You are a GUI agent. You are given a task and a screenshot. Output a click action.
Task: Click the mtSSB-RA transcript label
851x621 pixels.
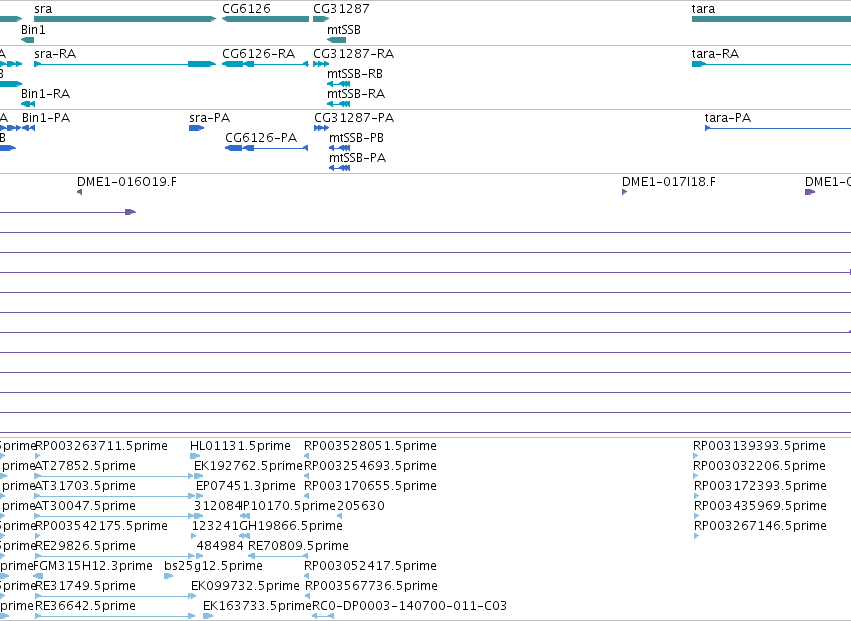[356, 94]
